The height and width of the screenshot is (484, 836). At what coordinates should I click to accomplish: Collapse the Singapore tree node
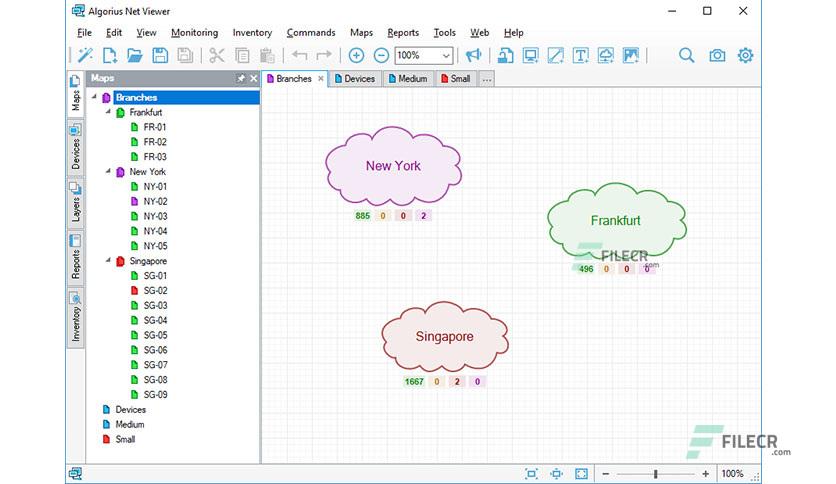click(108, 261)
